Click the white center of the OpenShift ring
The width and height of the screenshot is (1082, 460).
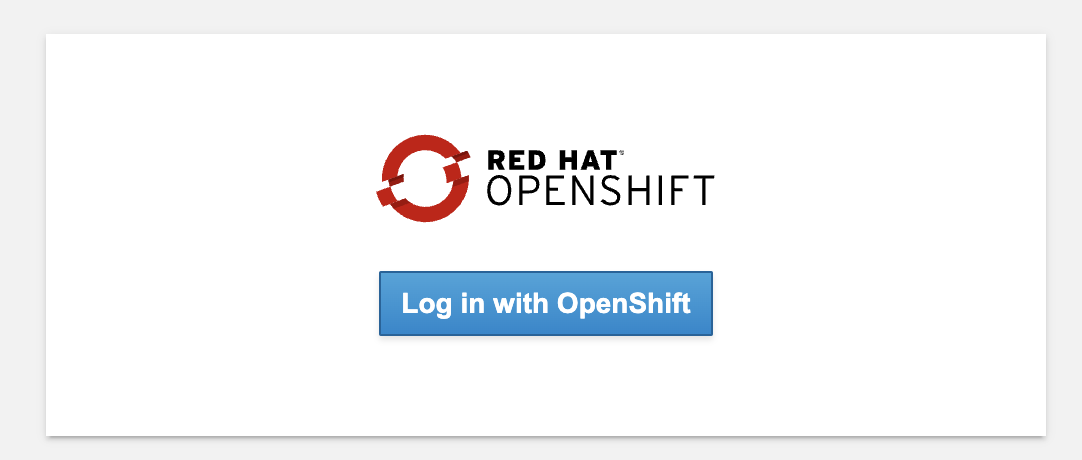coord(424,178)
